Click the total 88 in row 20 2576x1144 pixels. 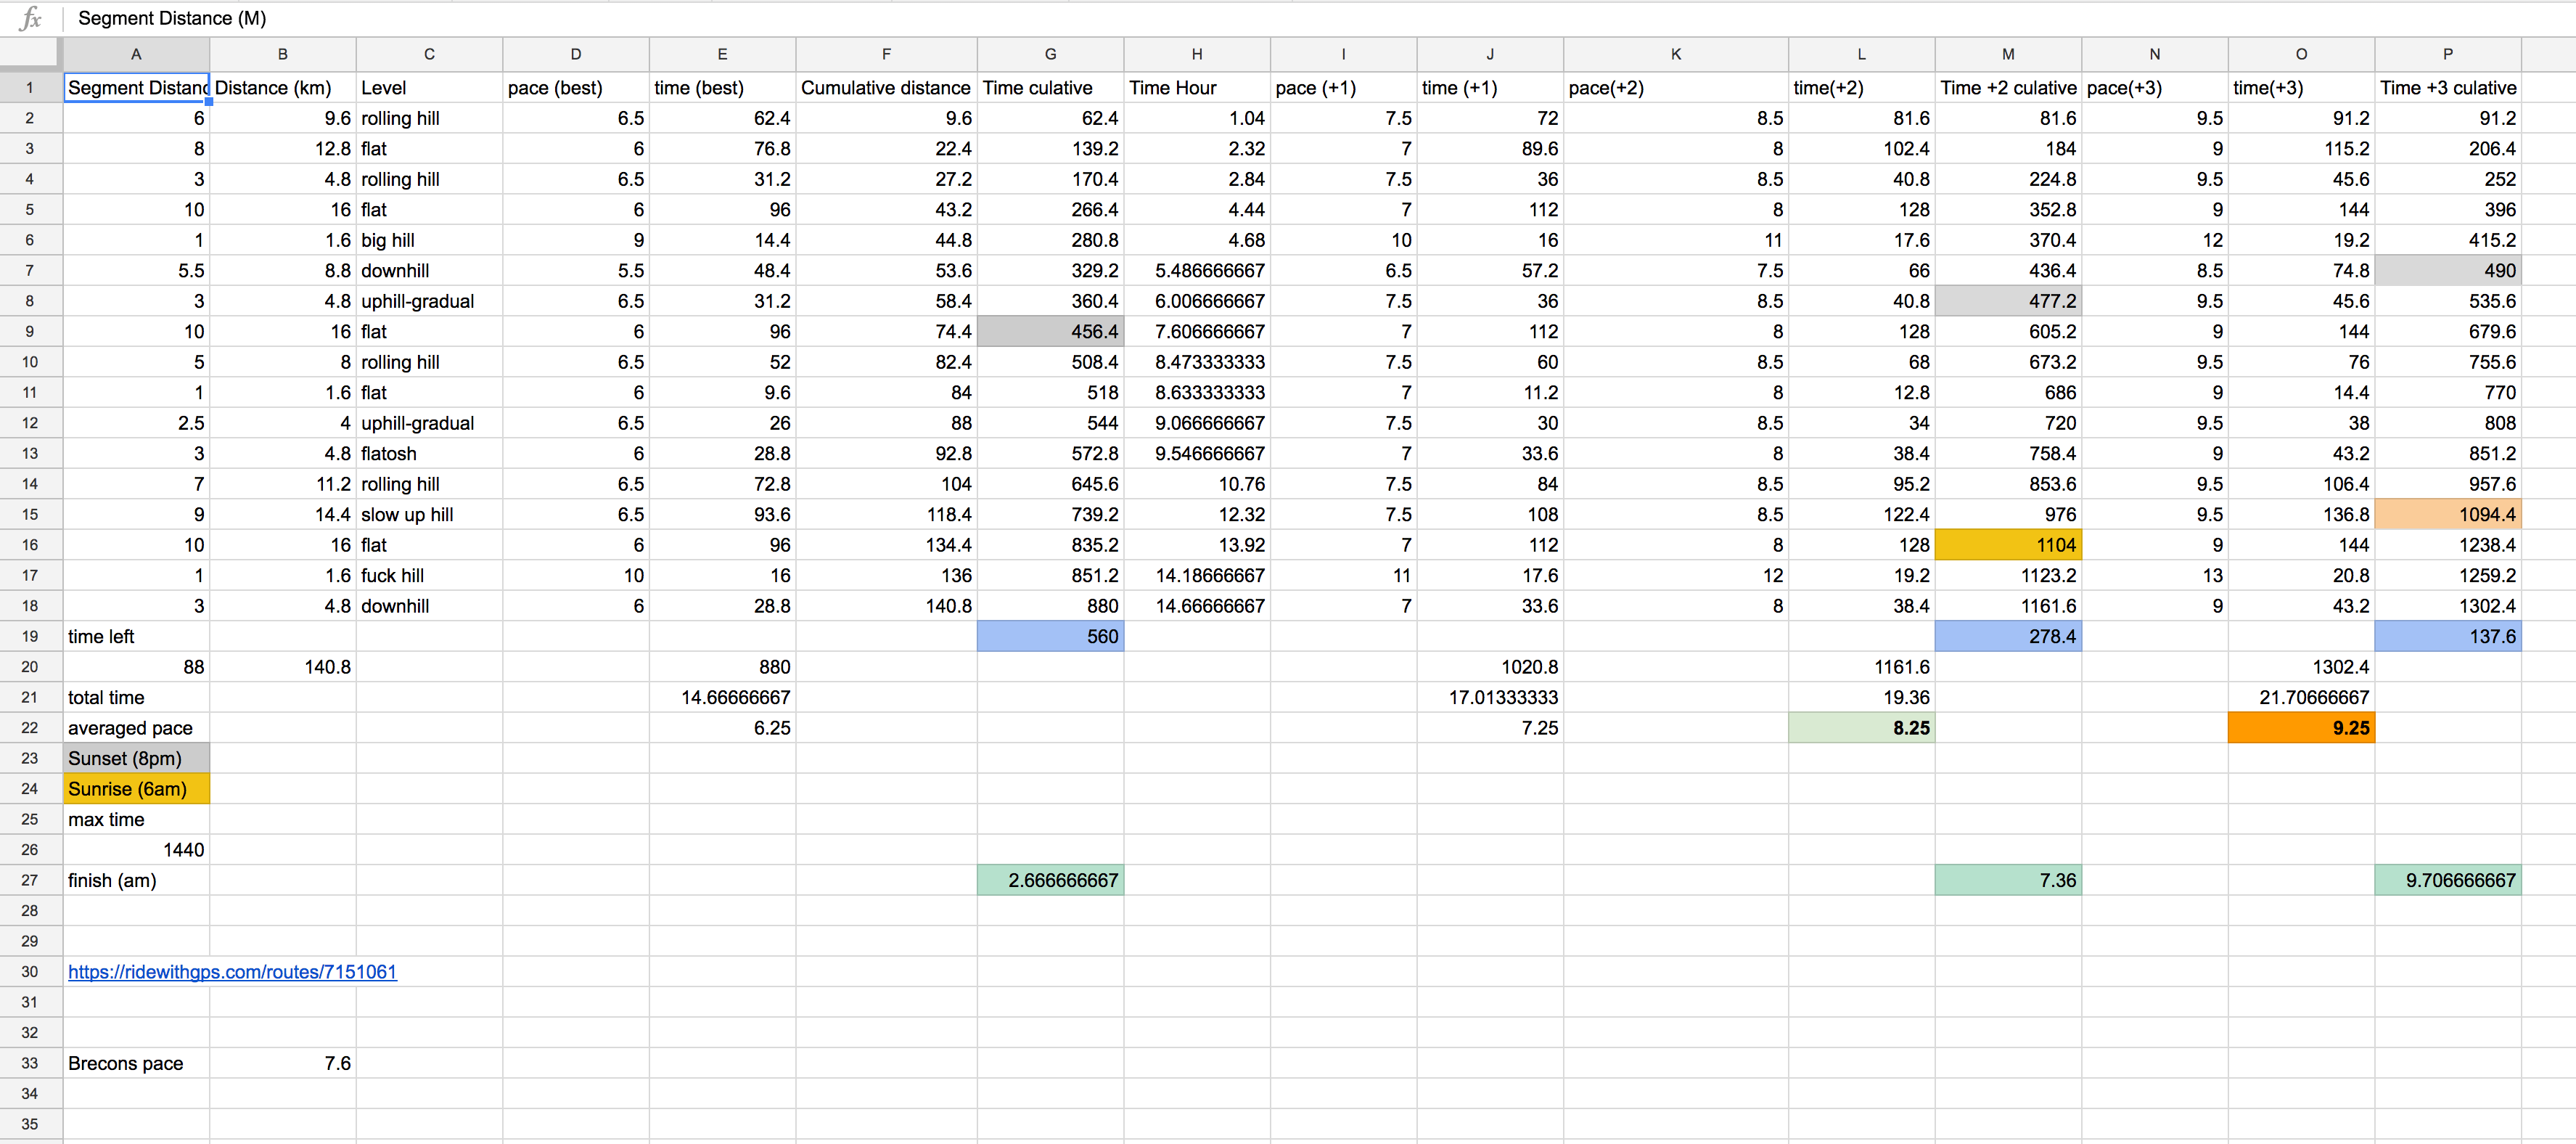pyautogui.click(x=136, y=667)
